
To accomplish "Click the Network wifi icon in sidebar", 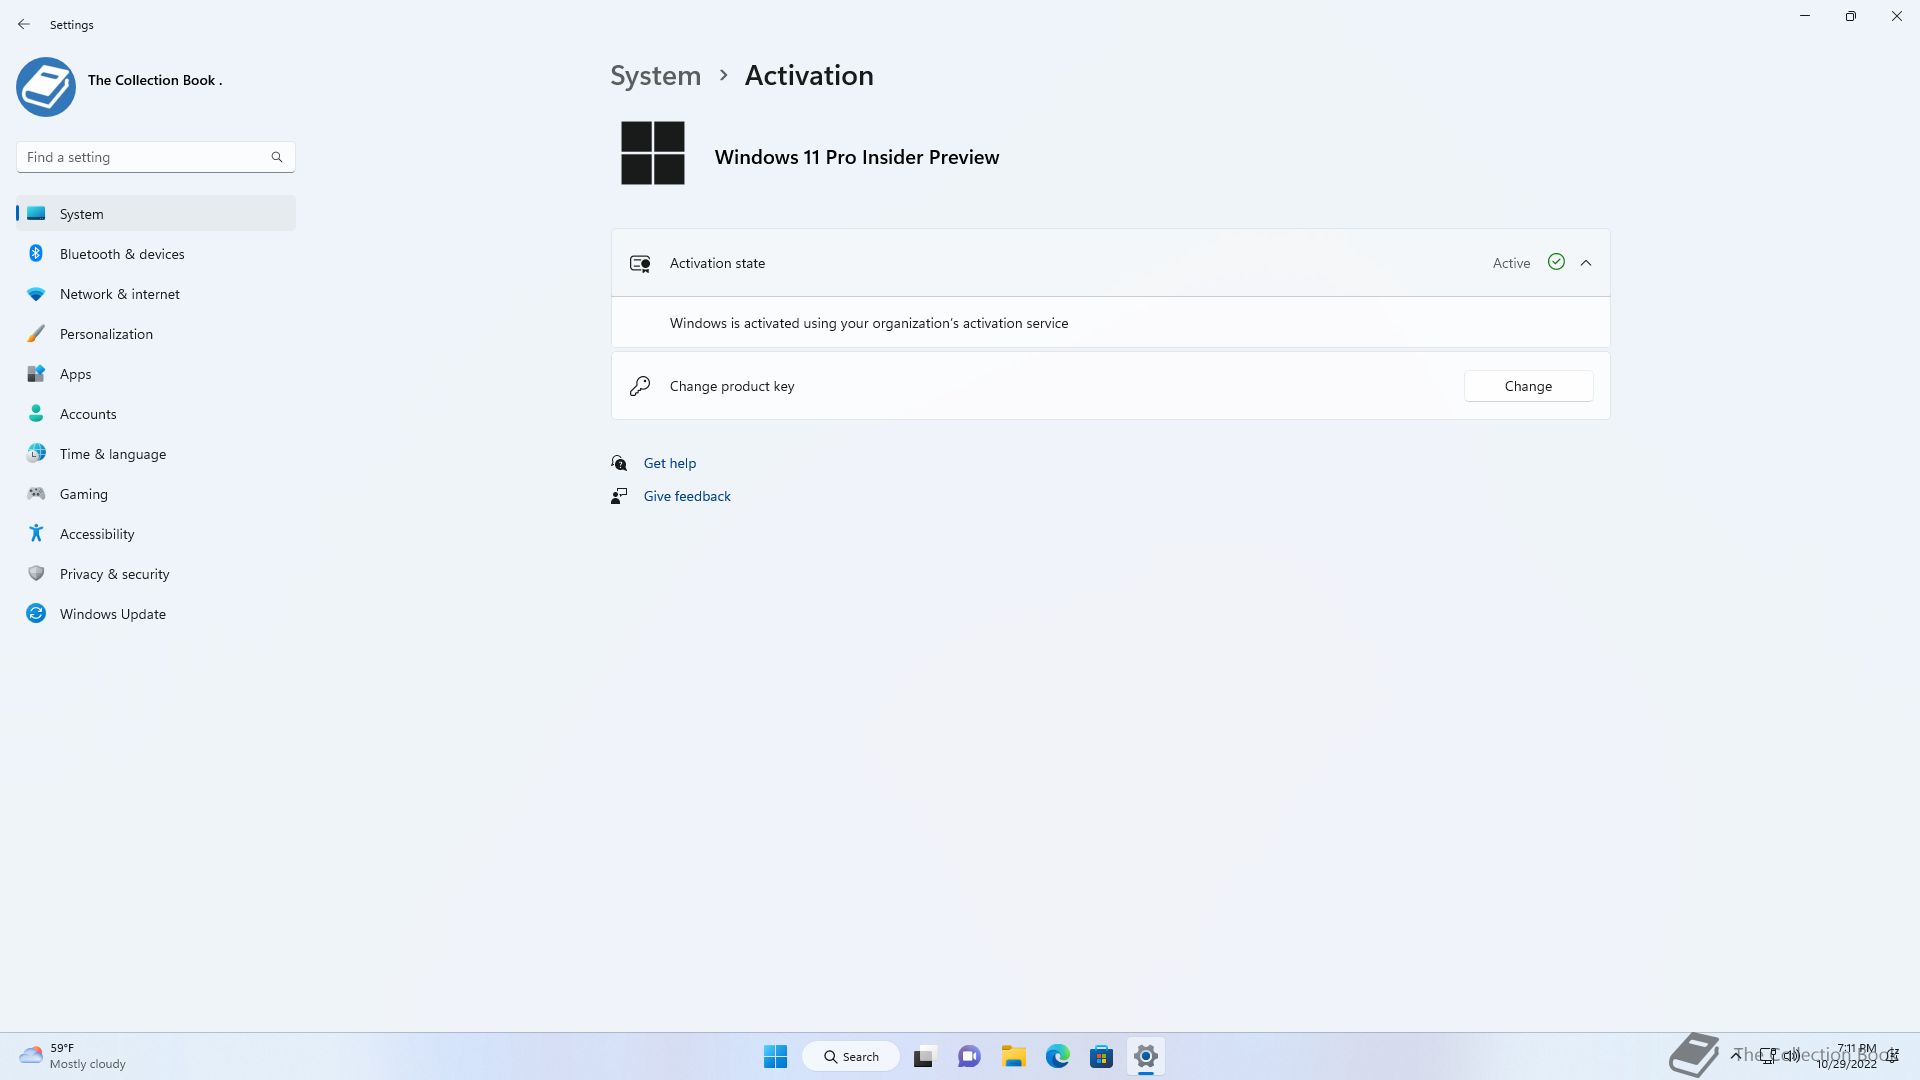I will click(36, 294).
